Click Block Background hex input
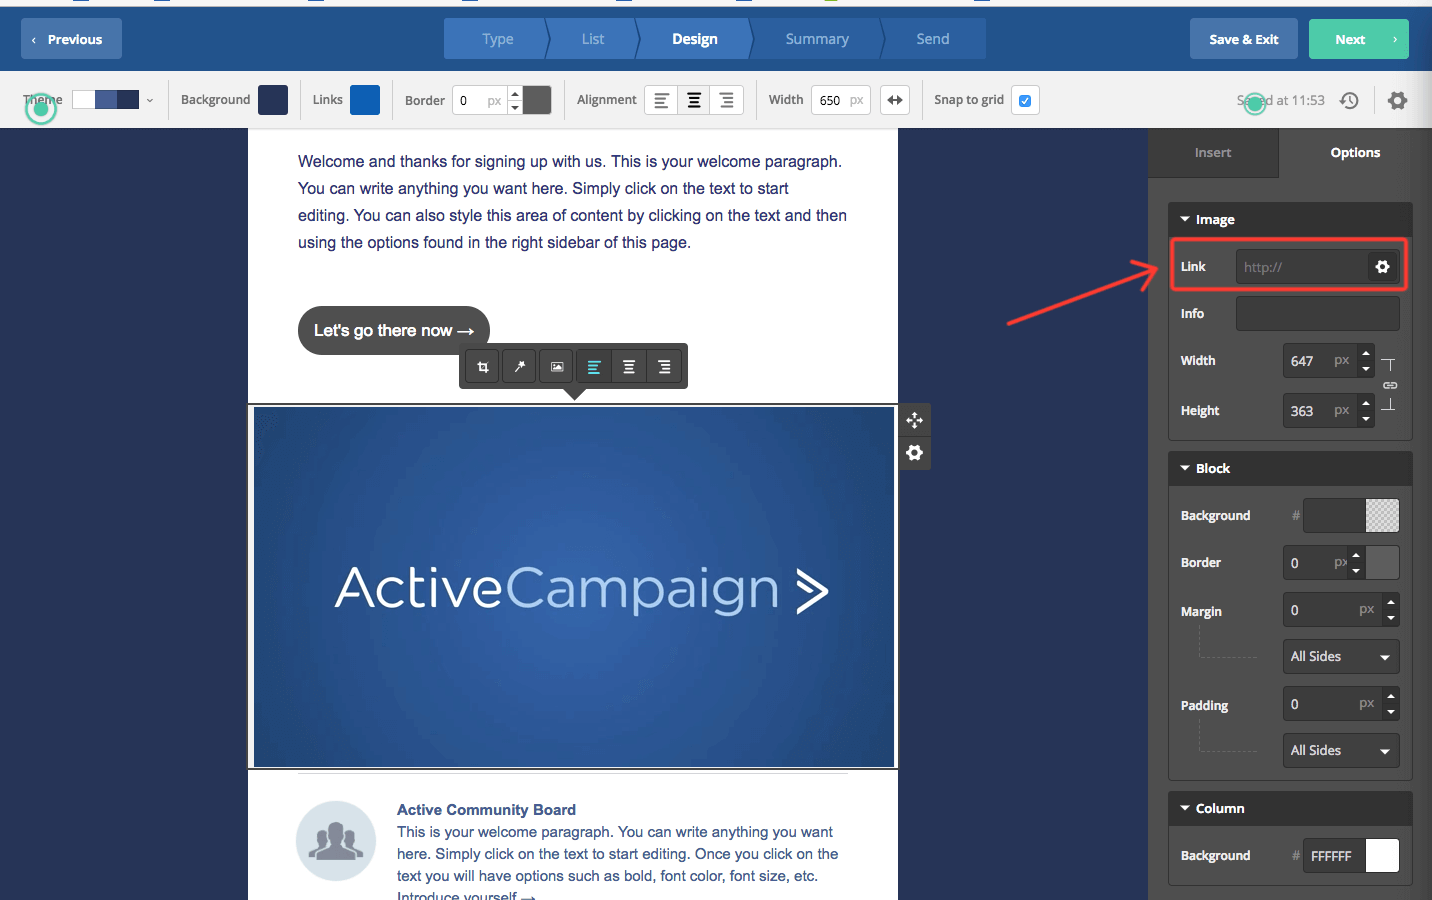Screen dimensions: 1432x900 point(1334,515)
